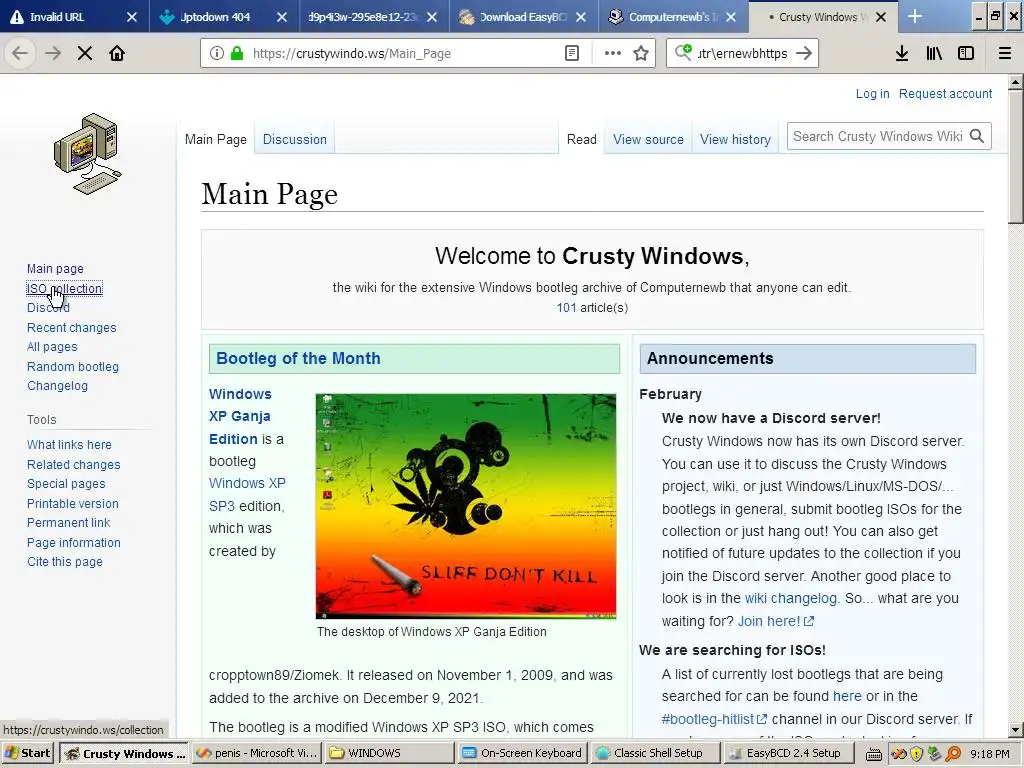The image size is (1024, 768).
Task: Switch to EasyBCD 2.4 Setup taskbar window
Action: [788, 753]
